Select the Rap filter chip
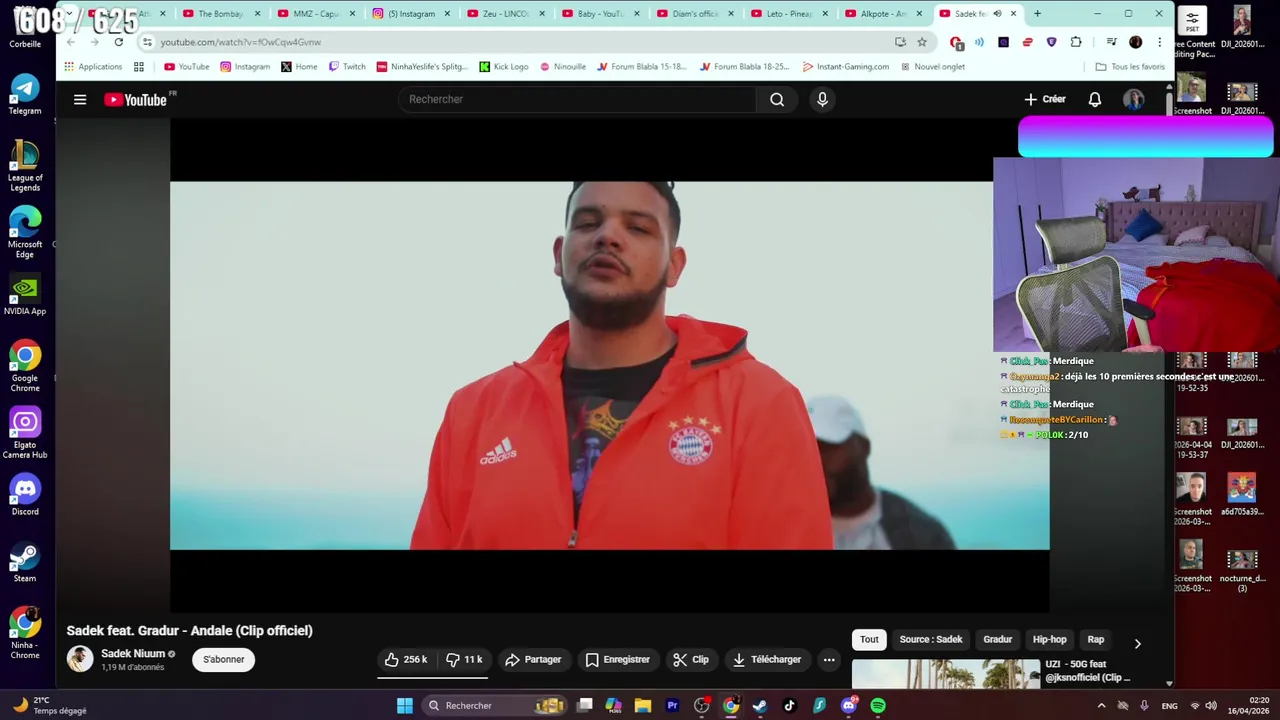The width and height of the screenshot is (1280, 720). click(x=1096, y=639)
